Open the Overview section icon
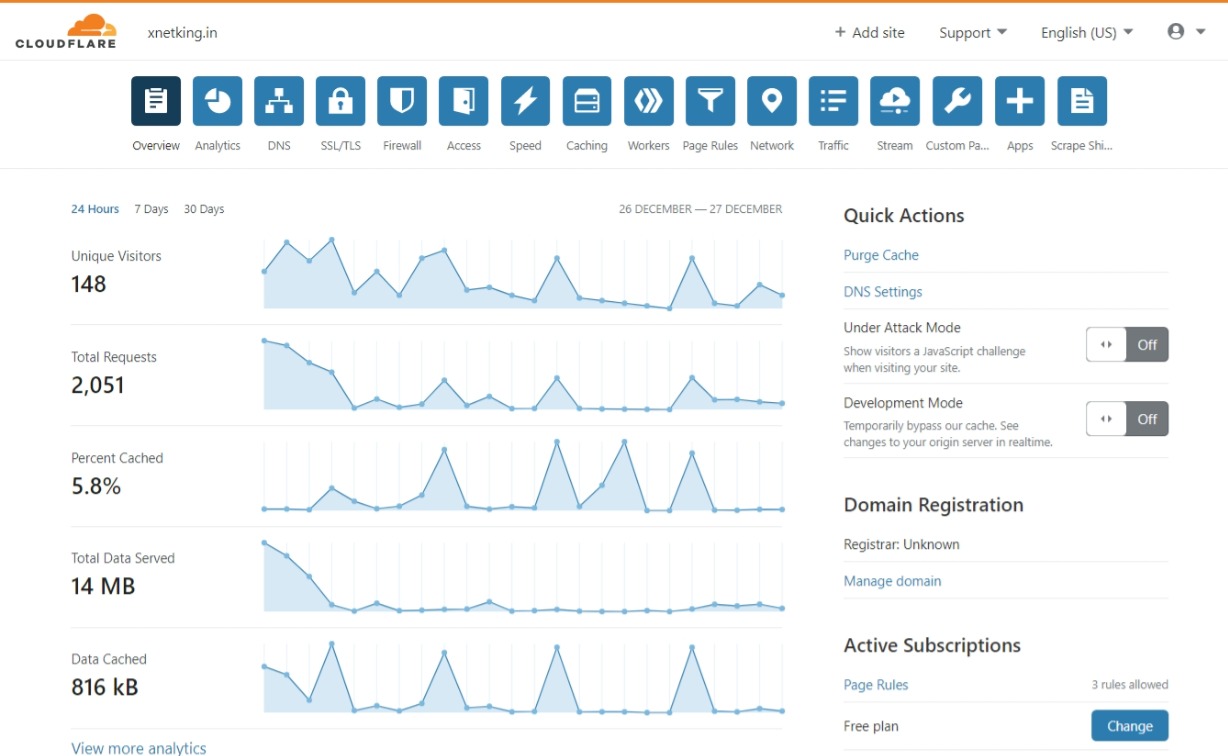Viewport: 1228px width, 756px height. 156,101
